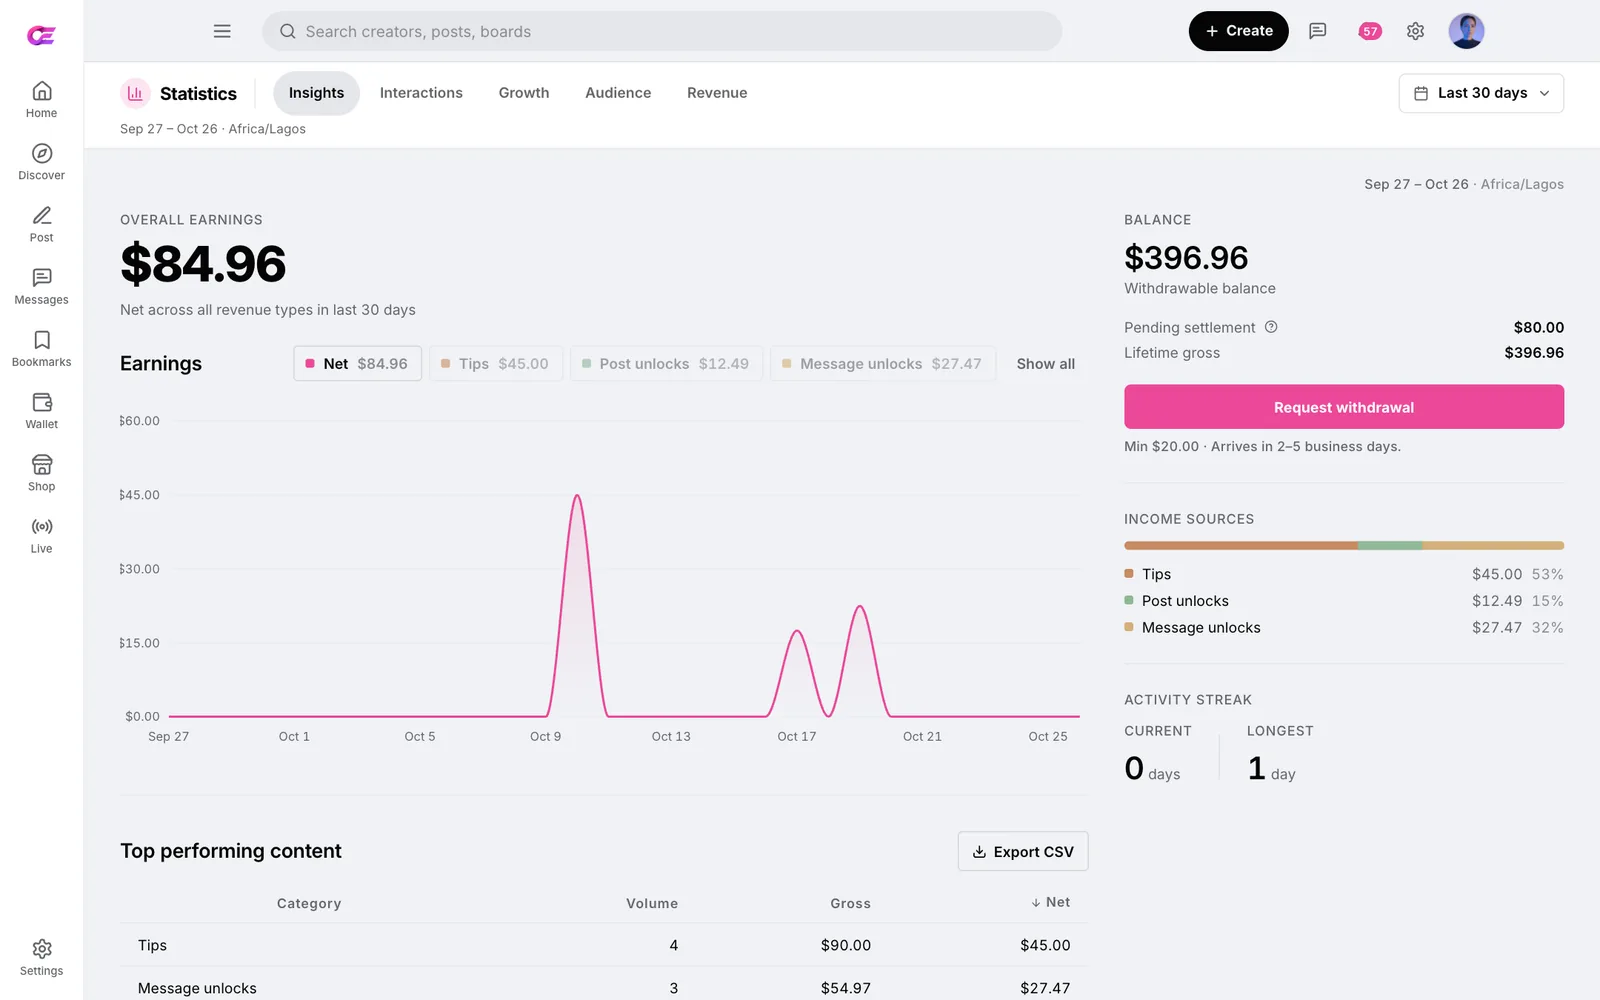The image size is (1600, 1000).
Task: Open the user profile avatar
Action: [x=1466, y=31]
